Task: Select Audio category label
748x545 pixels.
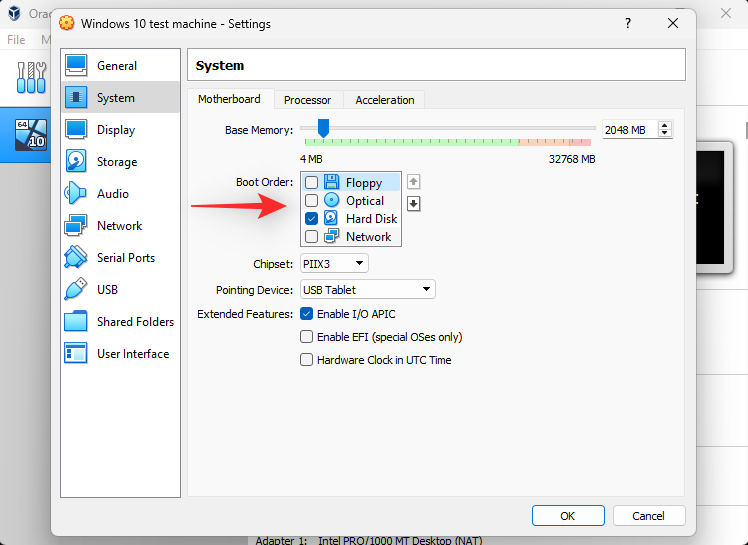Action: pos(113,193)
